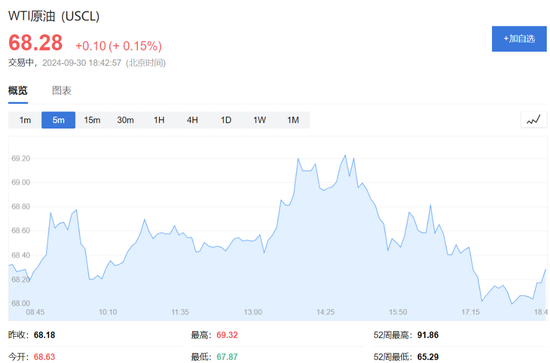Click the 68.60 y-axis label
Image resolution: width=550 pixels, height=363 pixels.
click(x=21, y=230)
